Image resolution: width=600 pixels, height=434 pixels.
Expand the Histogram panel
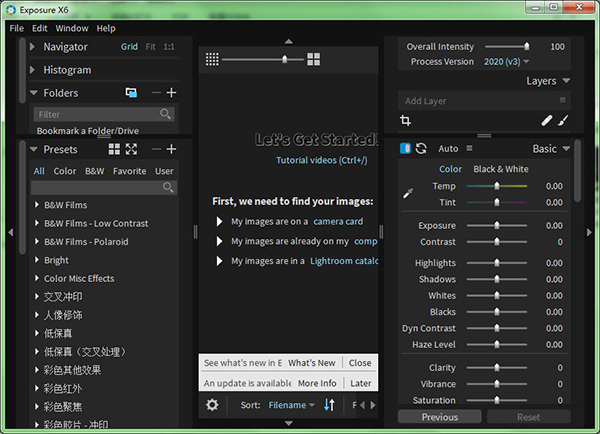[33, 70]
